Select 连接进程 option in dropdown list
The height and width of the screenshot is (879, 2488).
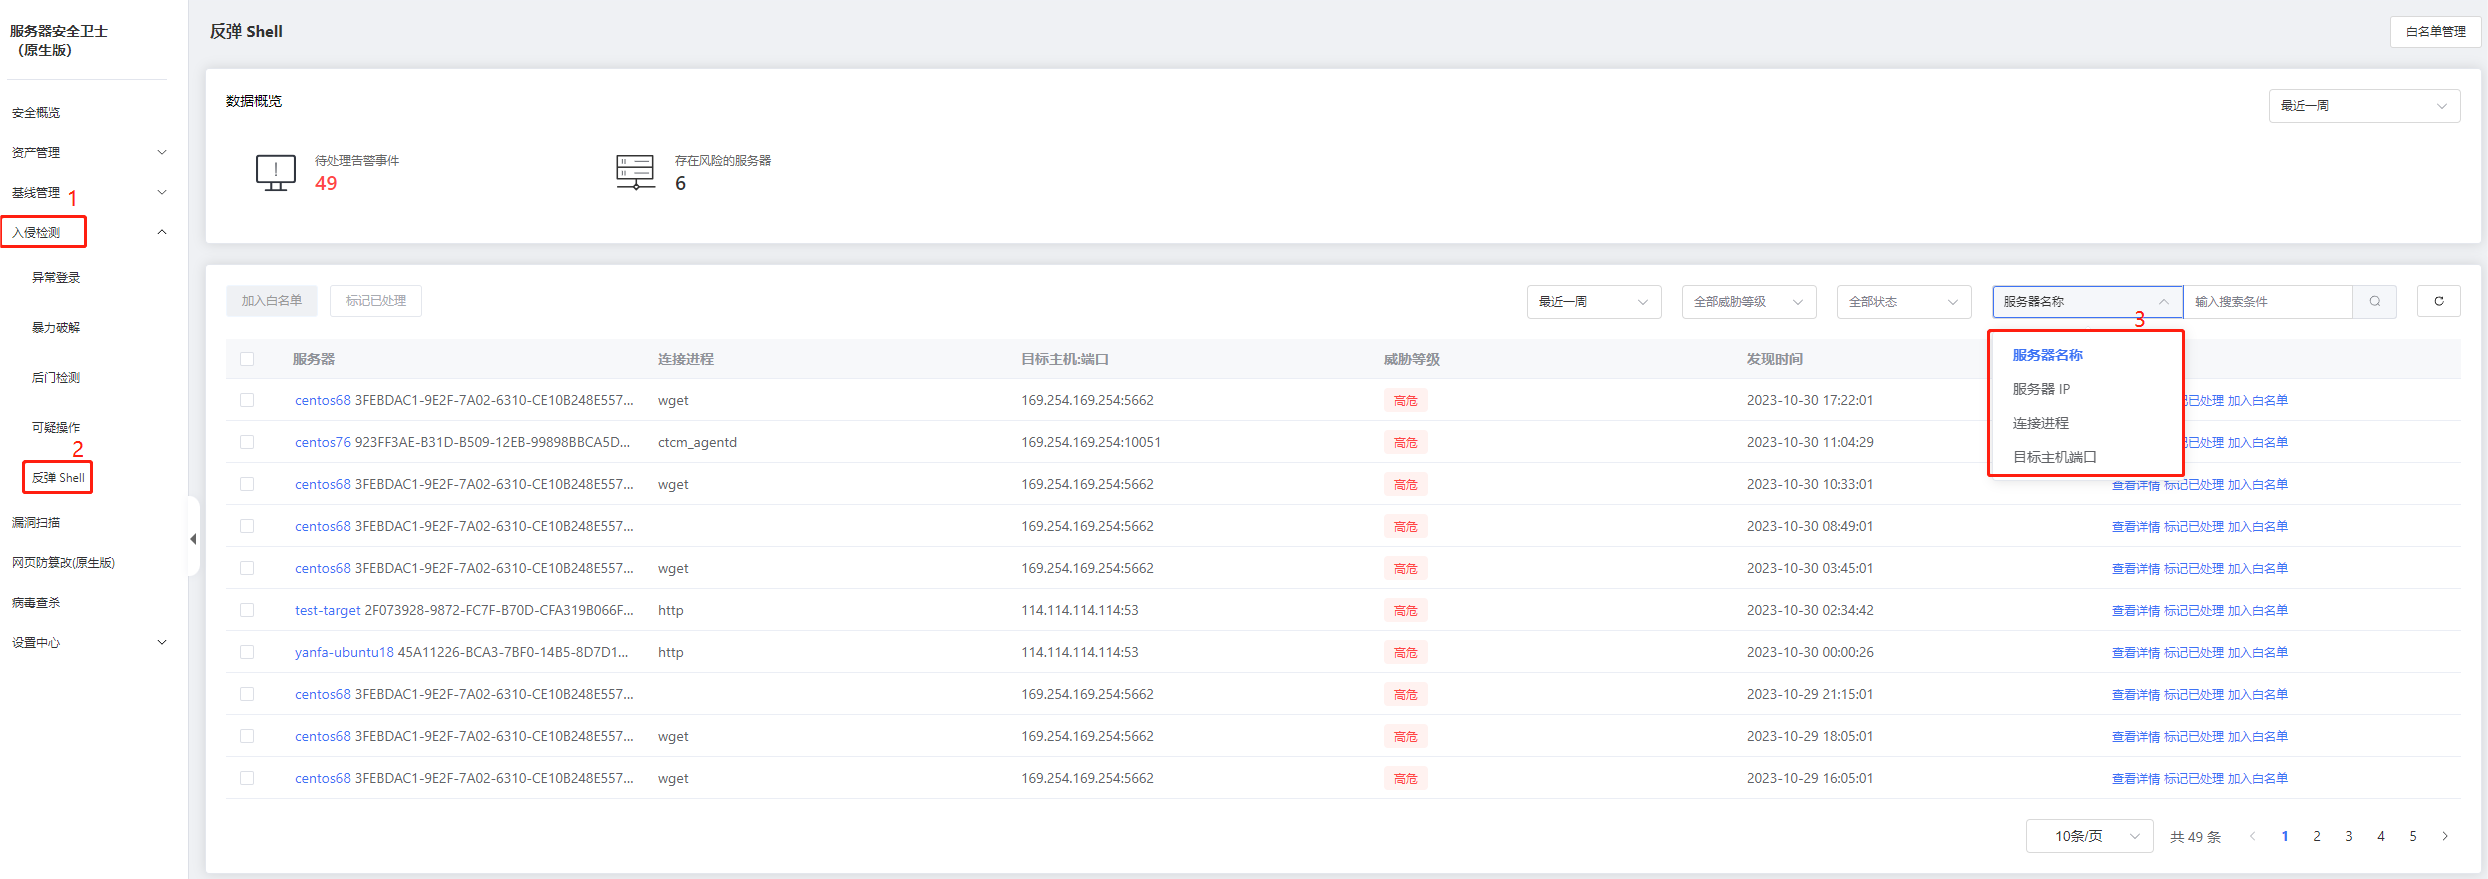pos(2041,423)
